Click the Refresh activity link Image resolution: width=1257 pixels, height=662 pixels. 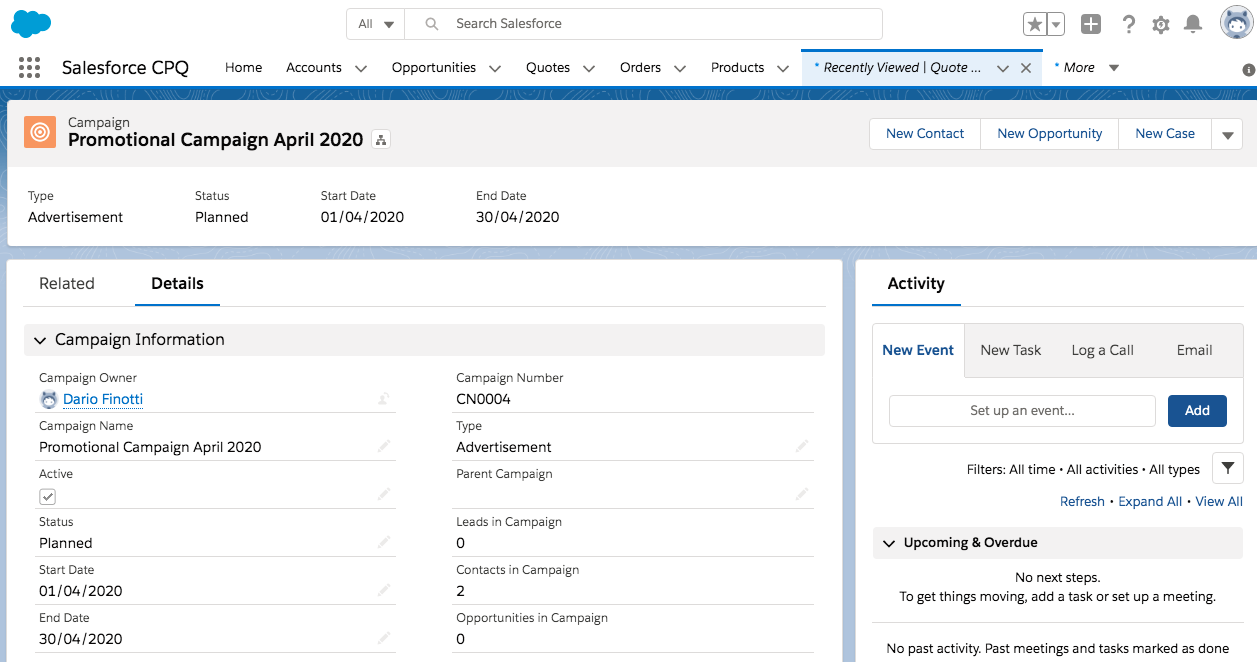click(x=1082, y=502)
